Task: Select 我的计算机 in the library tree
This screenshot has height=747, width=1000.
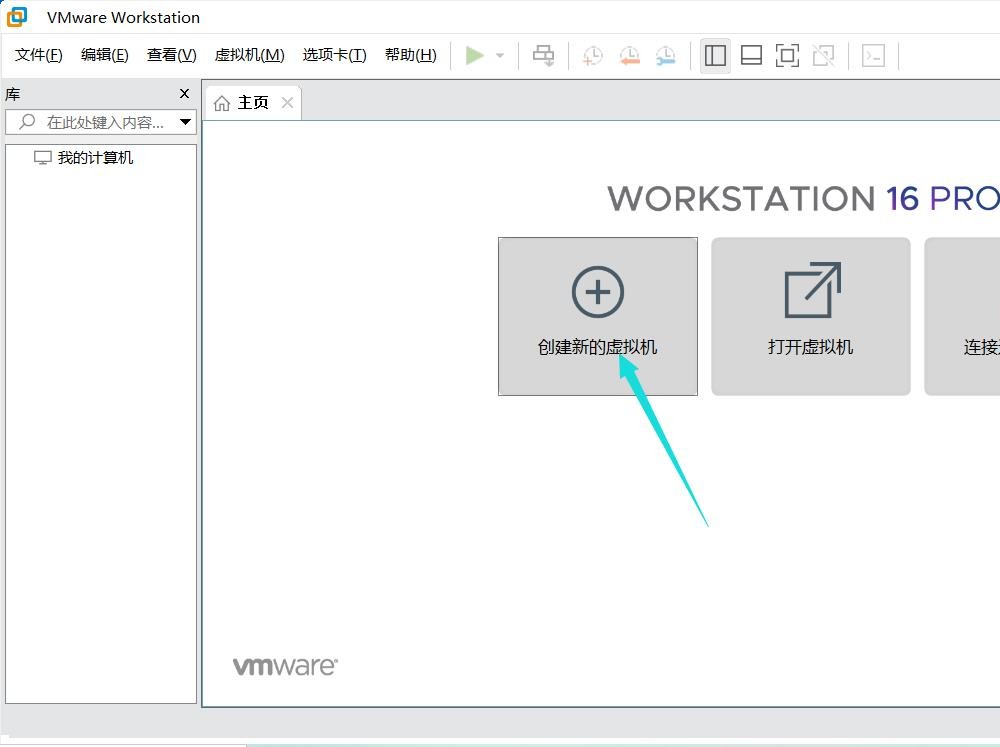Action: pos(95,158)
